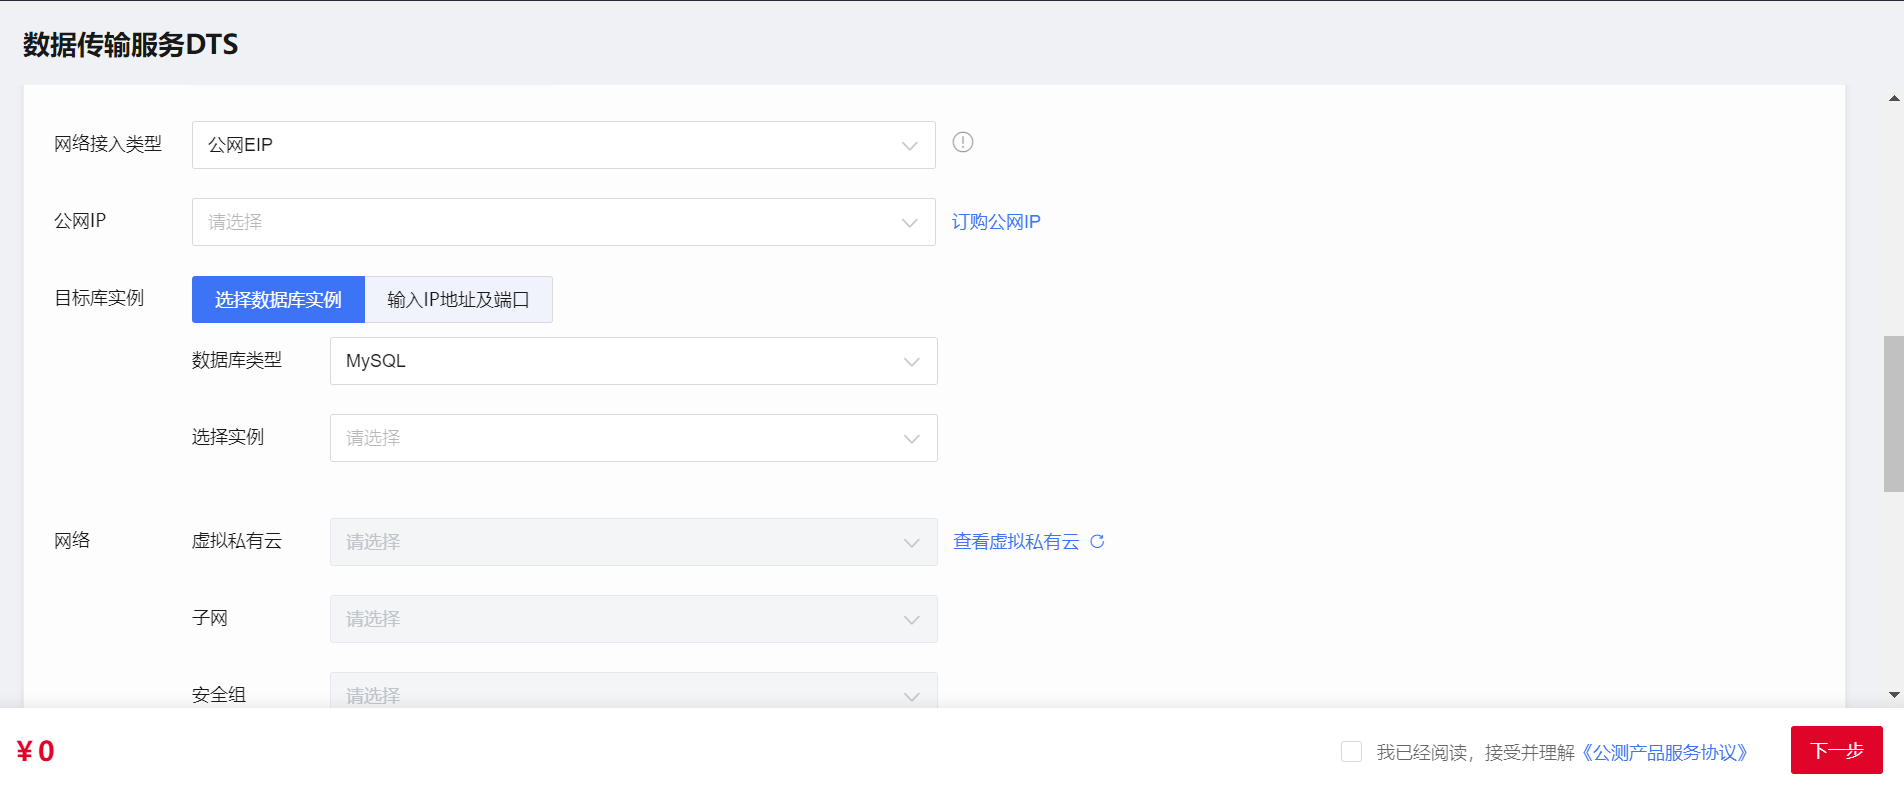Click the vertical scrollbar thumb
The image size is (1904, 785).
(1893, 414)
